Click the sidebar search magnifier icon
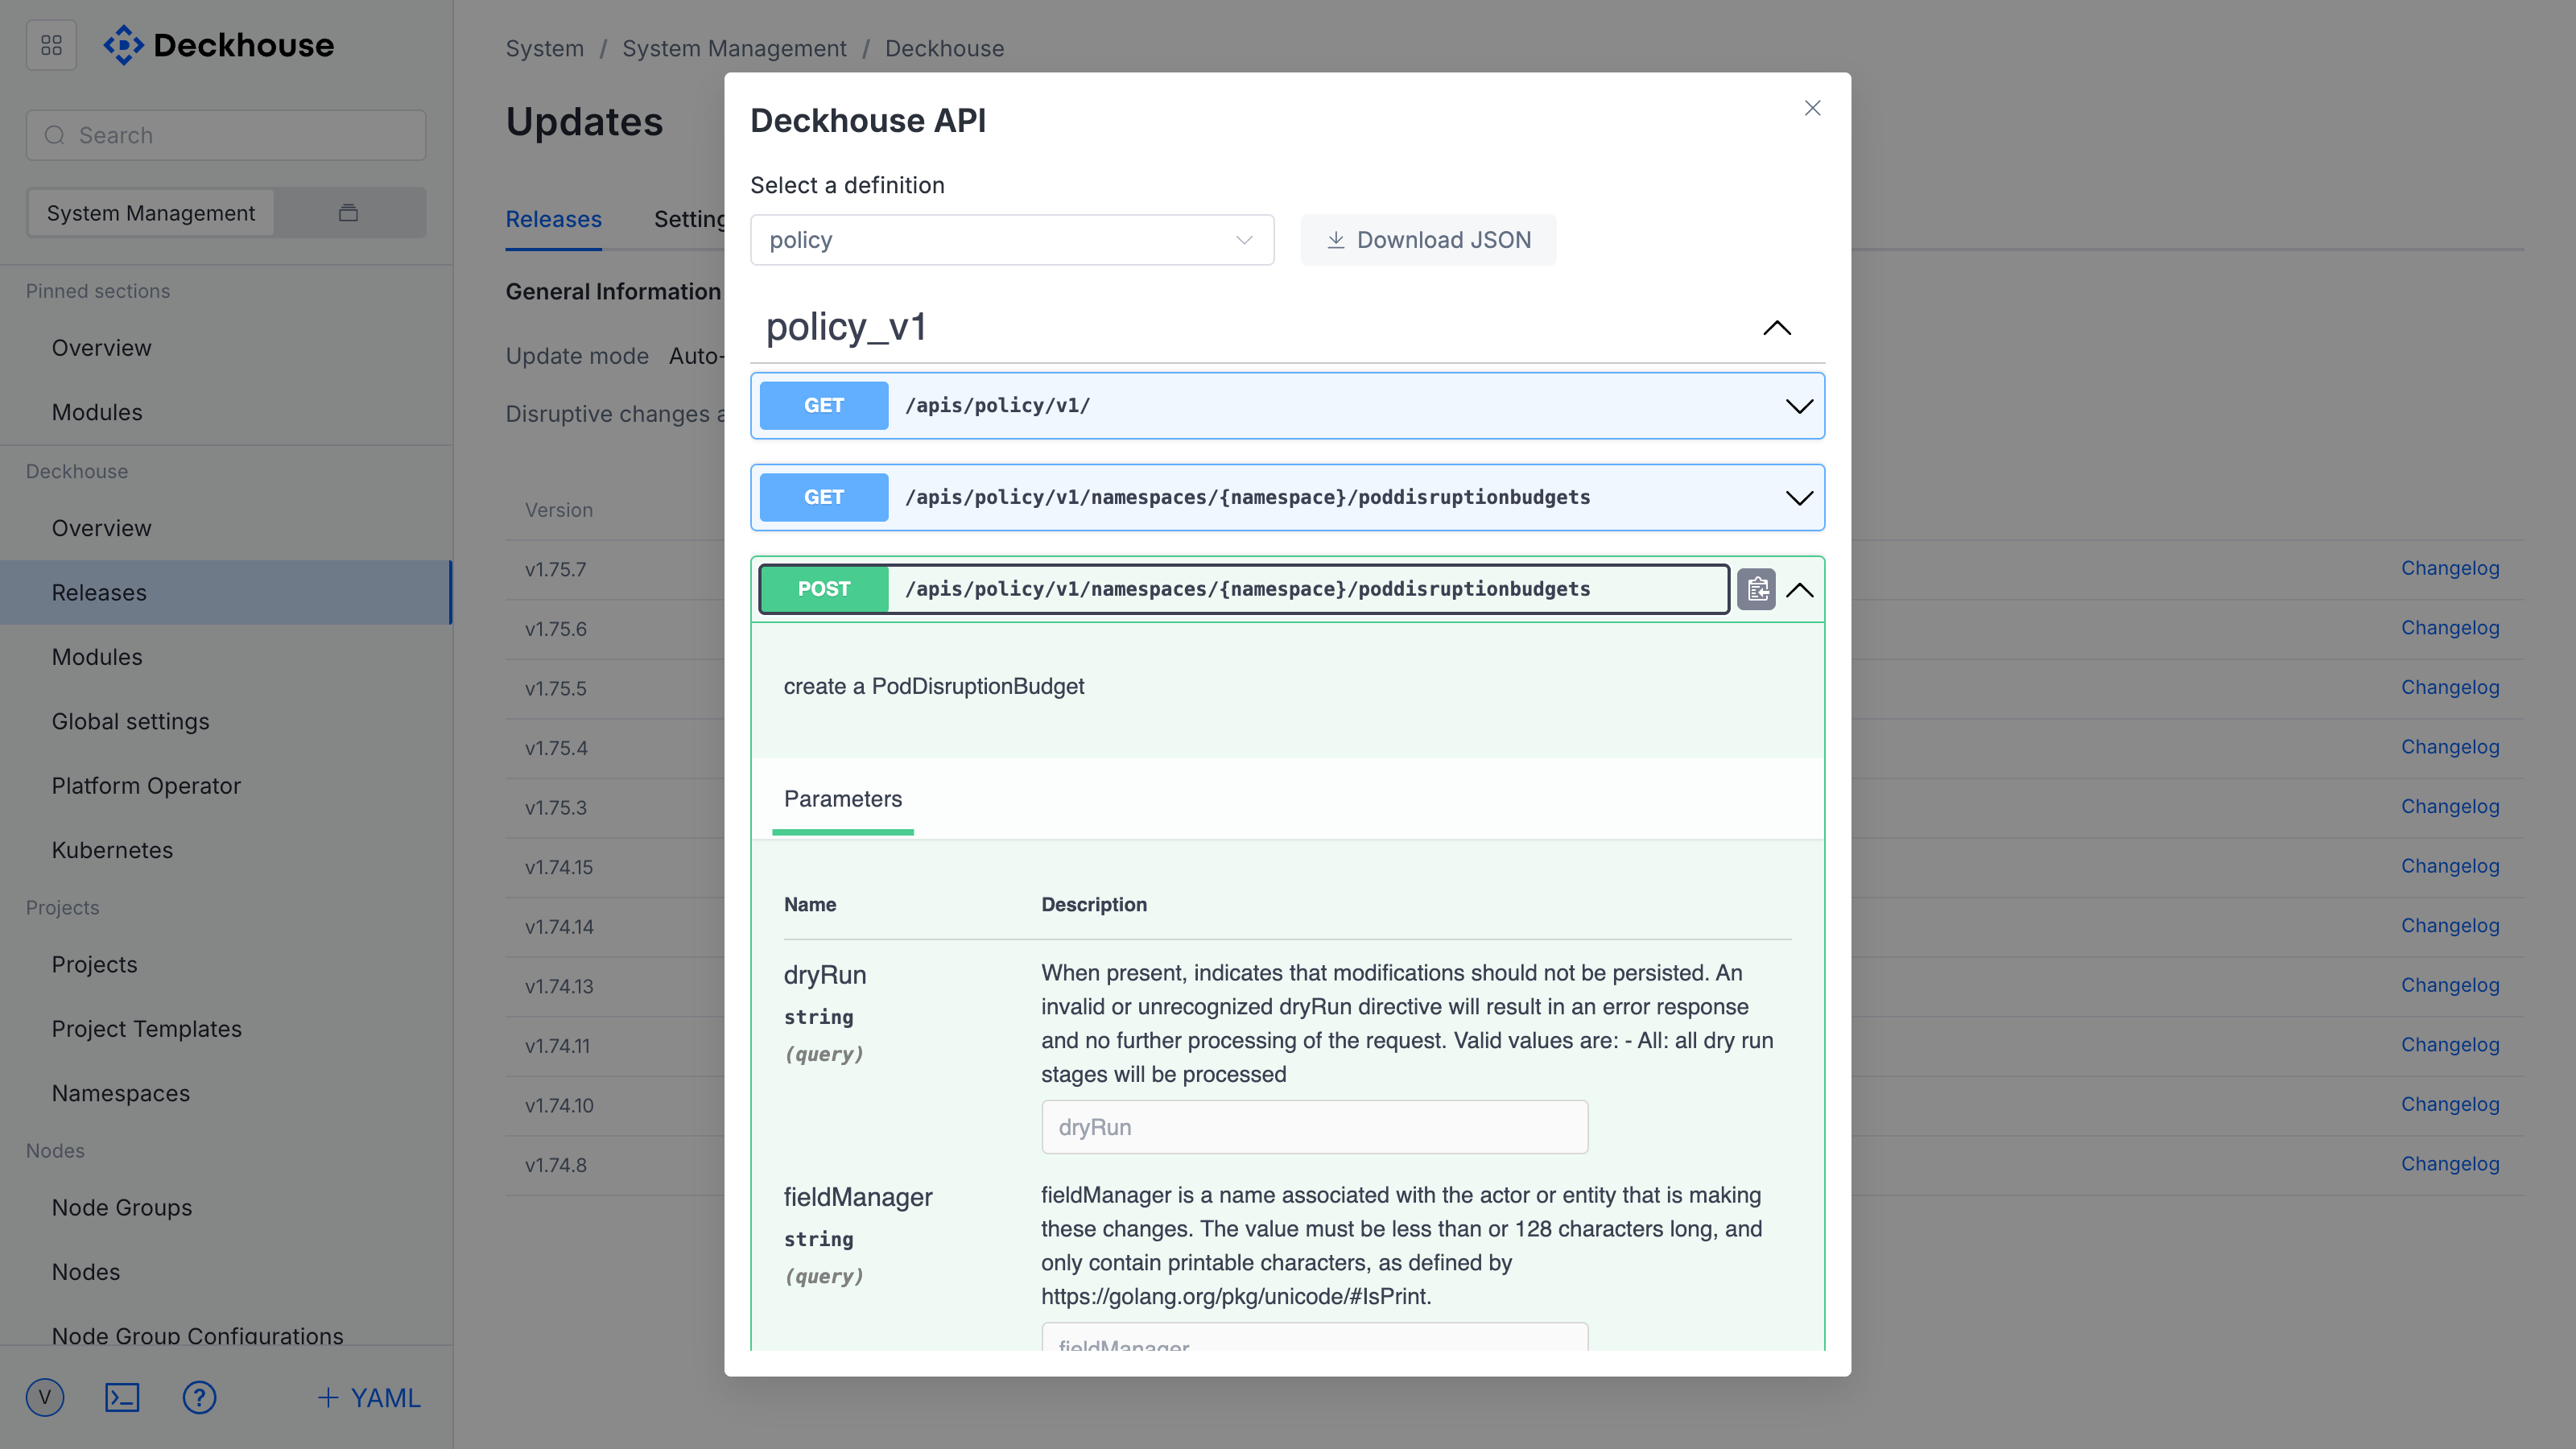Viewport: 2576px width, 1449px height. [55, 135]
